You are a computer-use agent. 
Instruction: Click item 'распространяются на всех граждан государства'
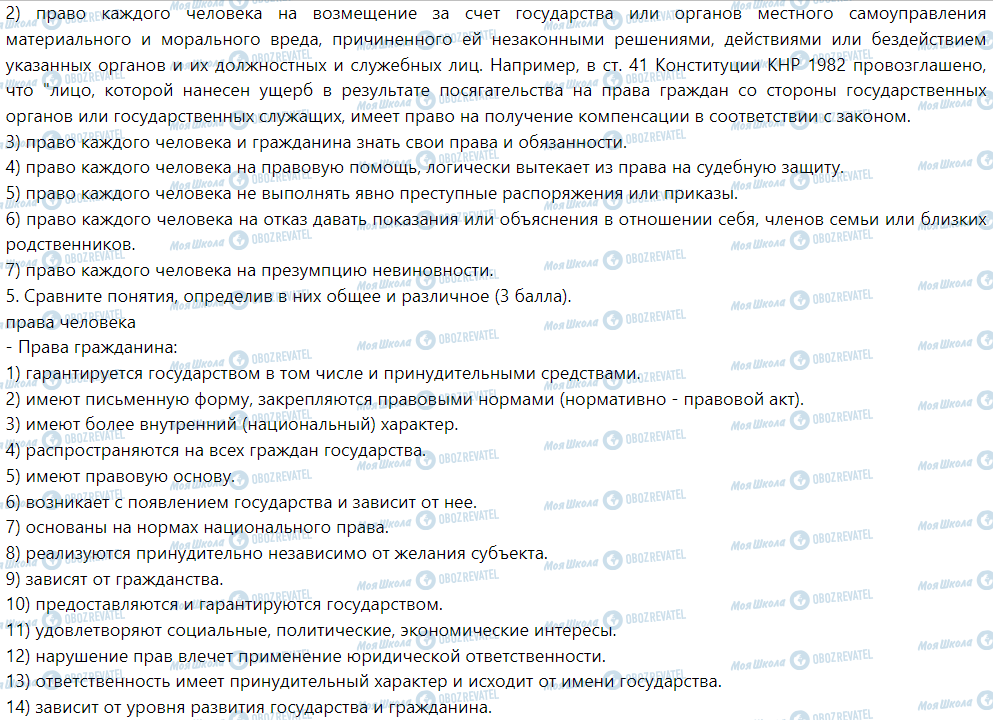(216, 450)
